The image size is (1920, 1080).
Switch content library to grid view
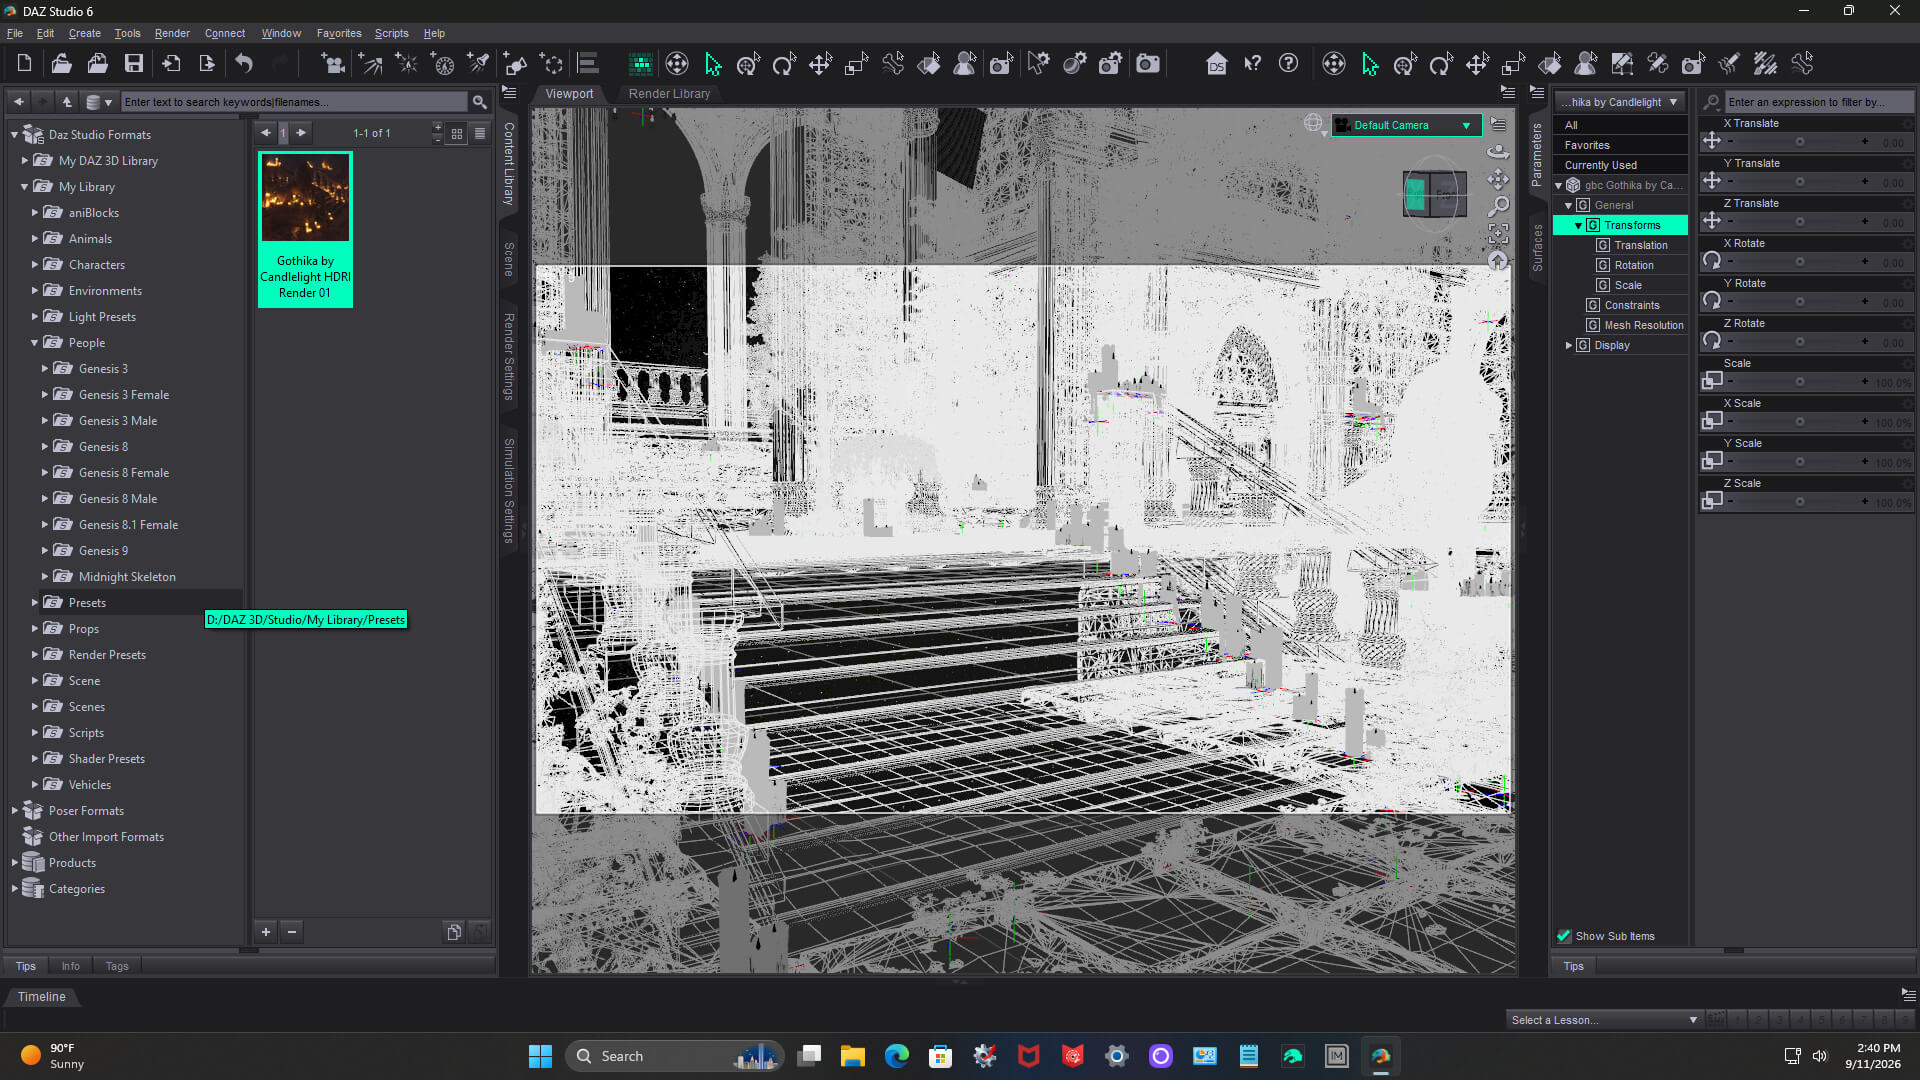pos(457,133)
